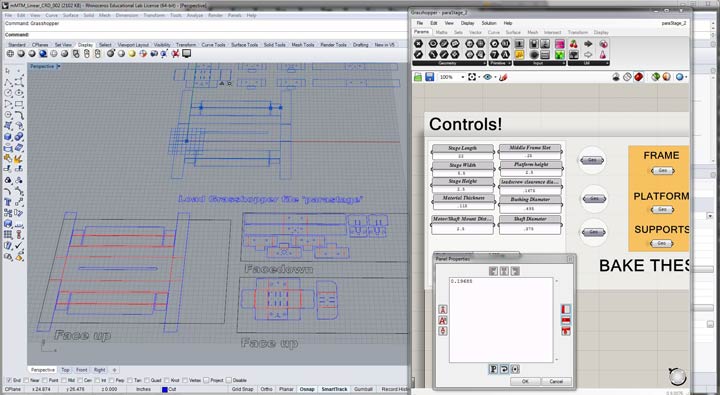The image size is (720, 395).
Task: Click the Stage Length slider in Controls
Action: point(462,152)
